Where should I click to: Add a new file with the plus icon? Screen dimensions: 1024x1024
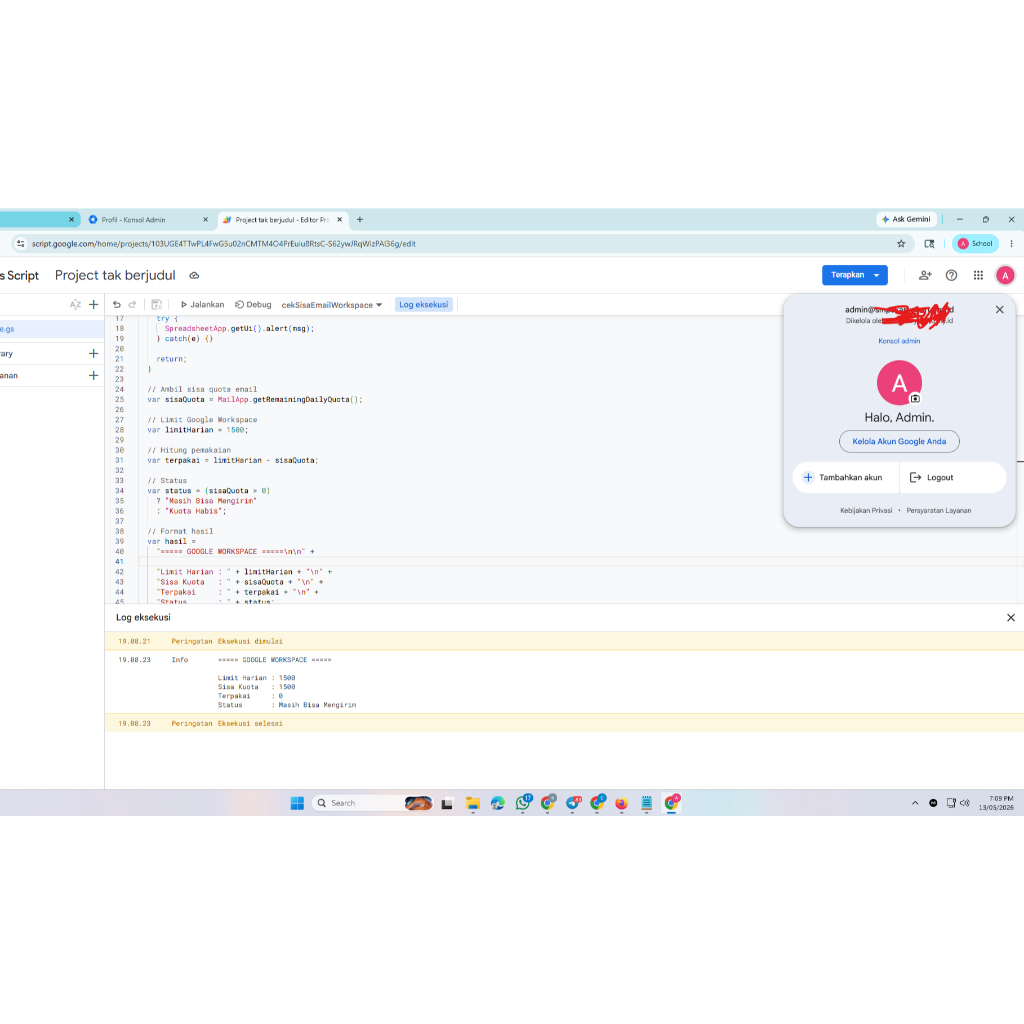click(x=93, y=304)
